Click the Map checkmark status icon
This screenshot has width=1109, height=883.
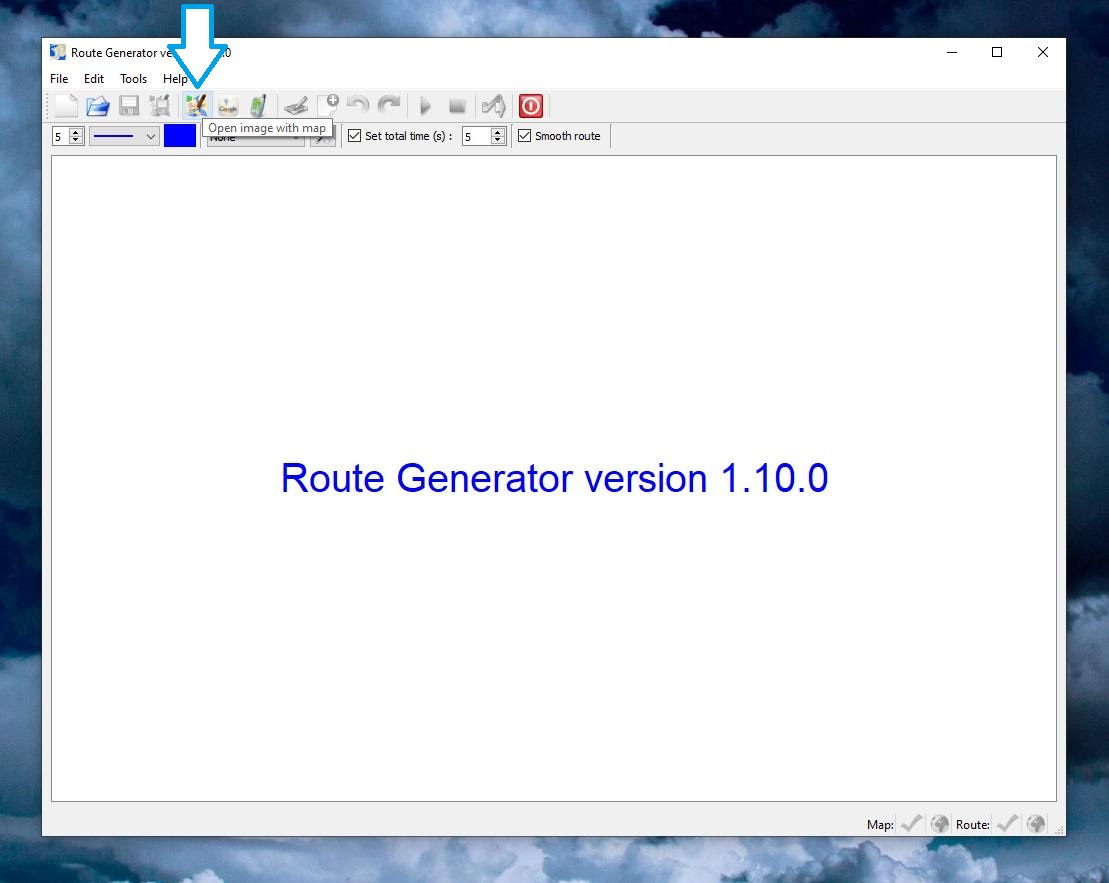click(911, 824)
